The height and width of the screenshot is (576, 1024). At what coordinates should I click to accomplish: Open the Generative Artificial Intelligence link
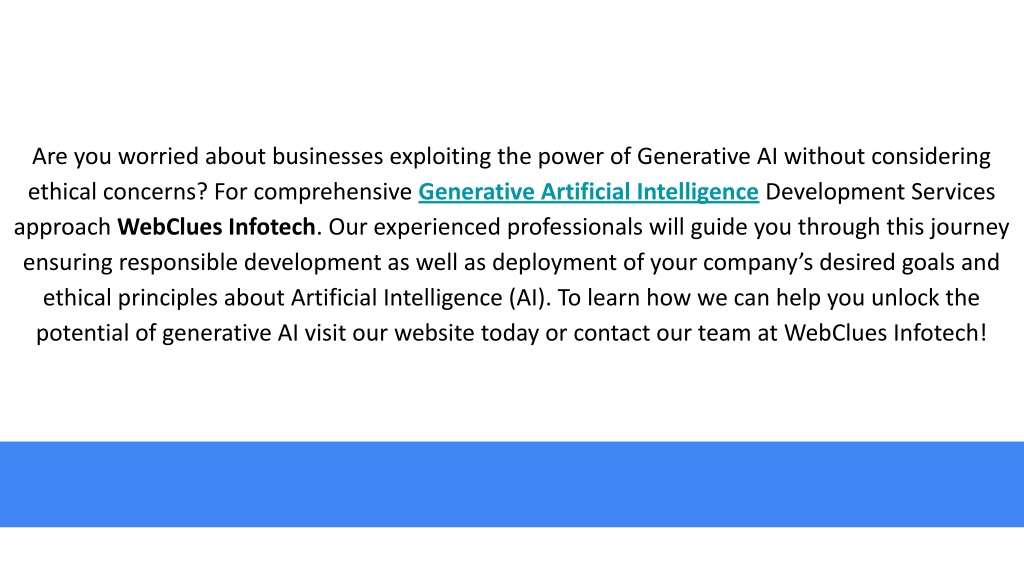tap(588, 192)
